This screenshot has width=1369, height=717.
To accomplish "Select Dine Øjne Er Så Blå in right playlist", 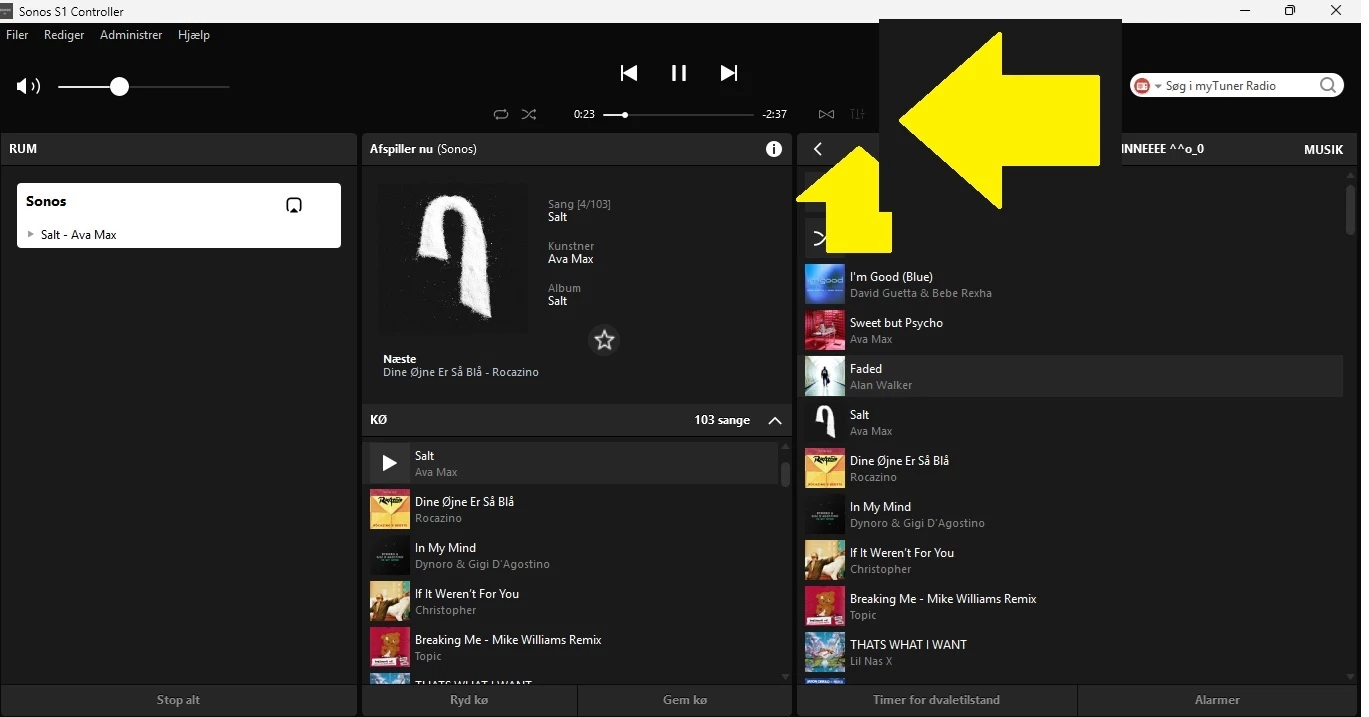I will click(x=1074, y=468).
